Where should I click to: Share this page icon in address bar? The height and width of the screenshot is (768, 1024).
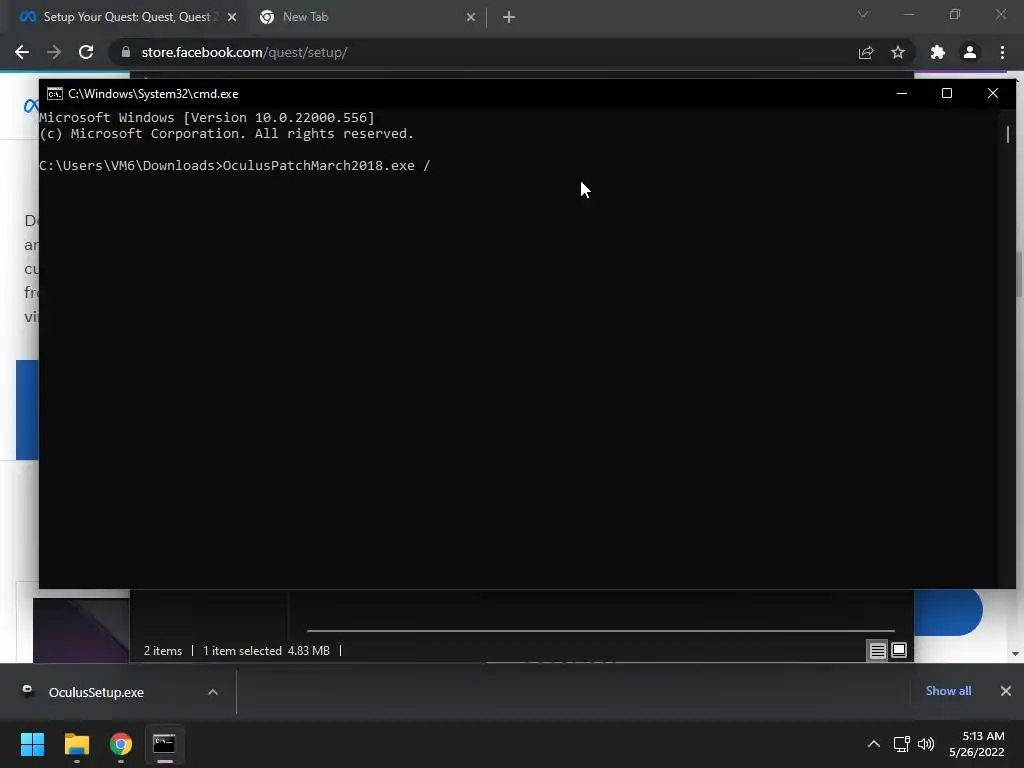coord(866,52)
